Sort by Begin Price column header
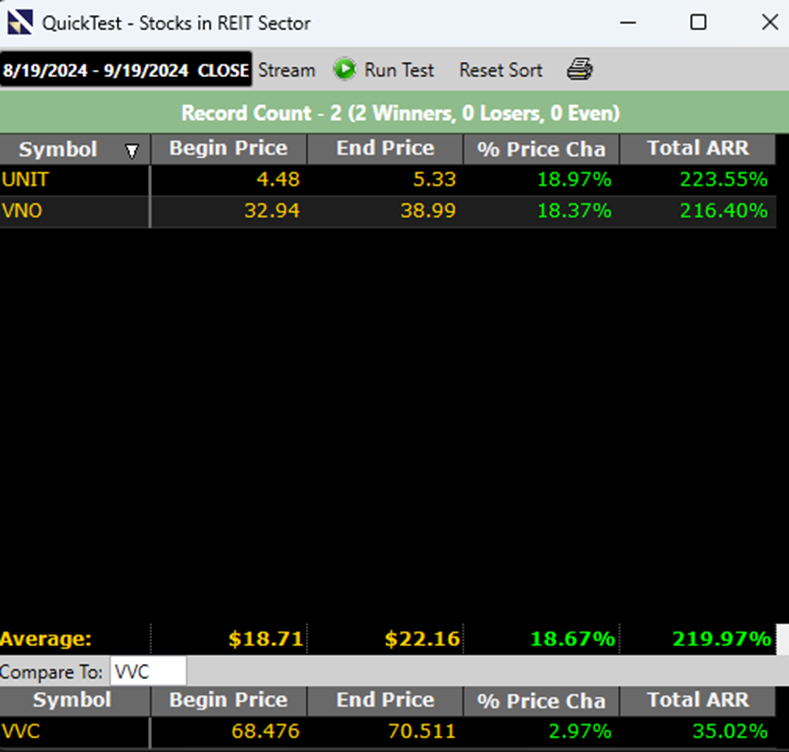The width and height of the screenshot is (789, 752). point(228,149)
